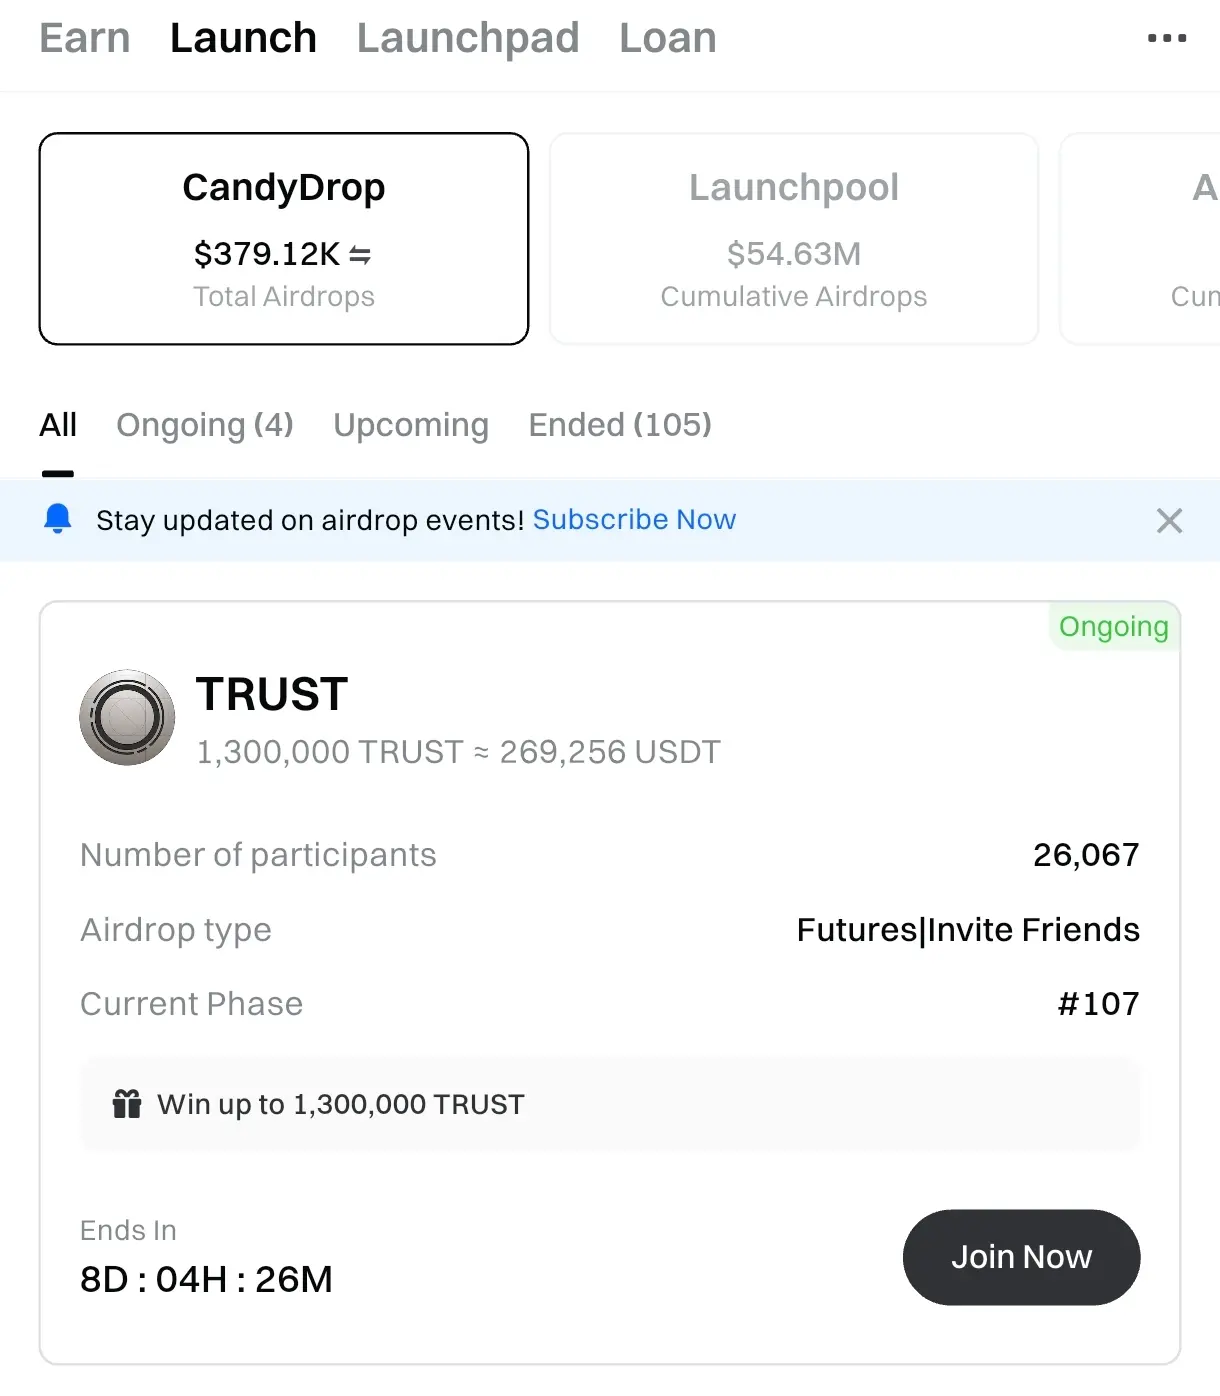Filter by Ongoing (4) events
Screen dimensions: 1220x1396
pyautogui.click(x=205, y=425)
